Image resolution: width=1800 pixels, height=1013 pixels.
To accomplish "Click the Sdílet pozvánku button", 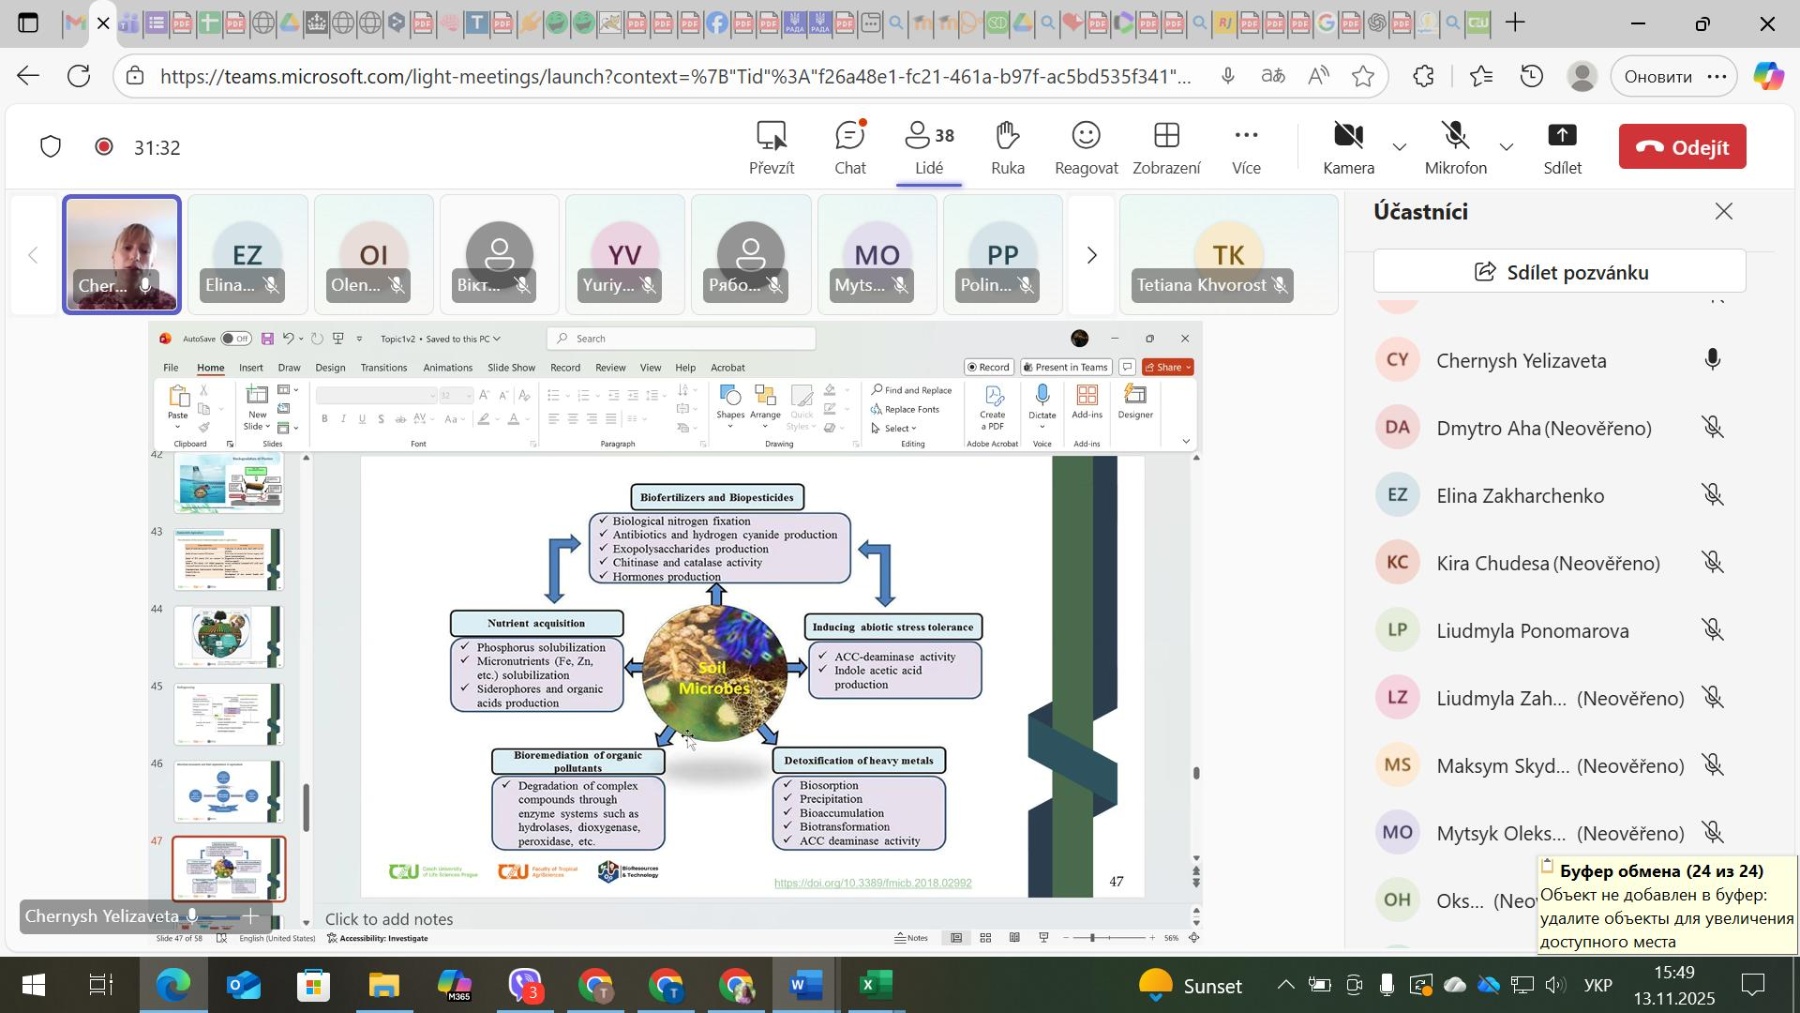I will [x=1559, y=272].
